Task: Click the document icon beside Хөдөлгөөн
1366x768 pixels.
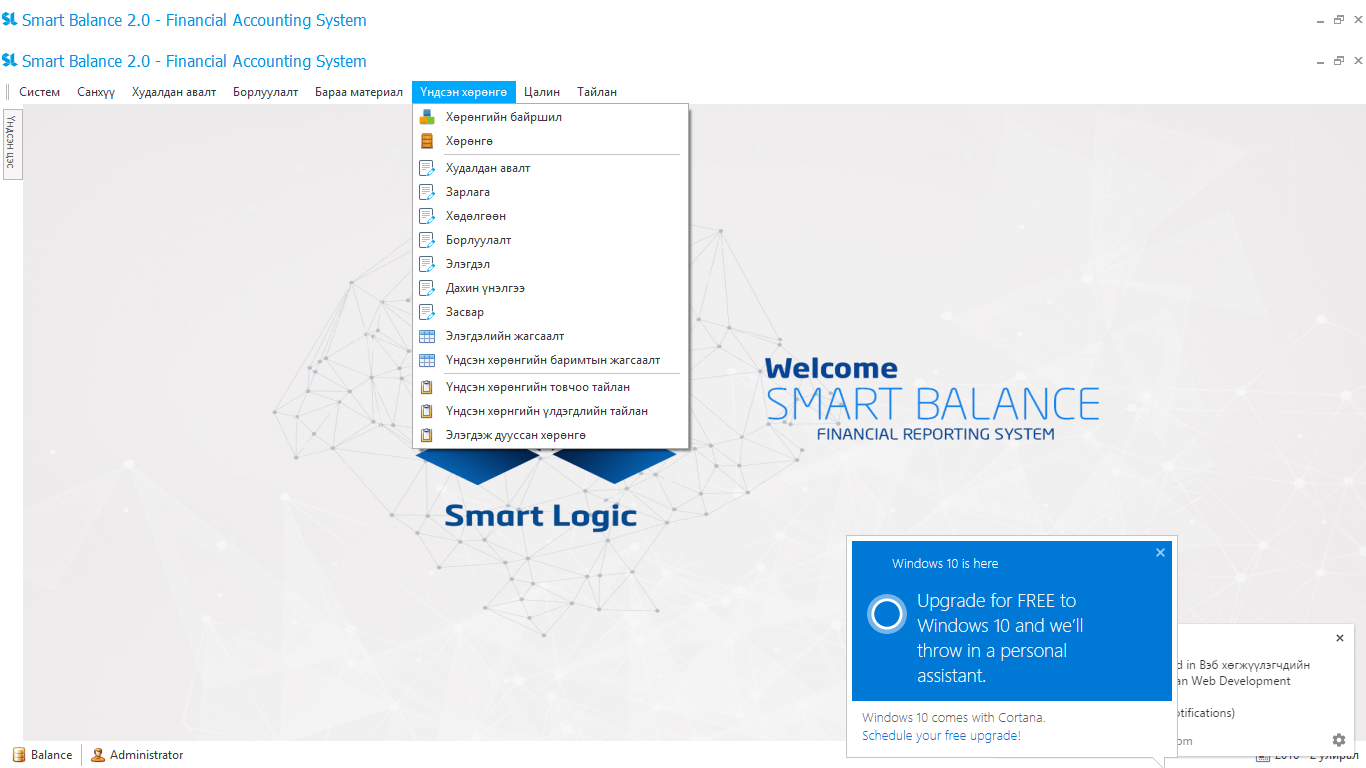Action: pyautogui.click(x=427, y=216)
